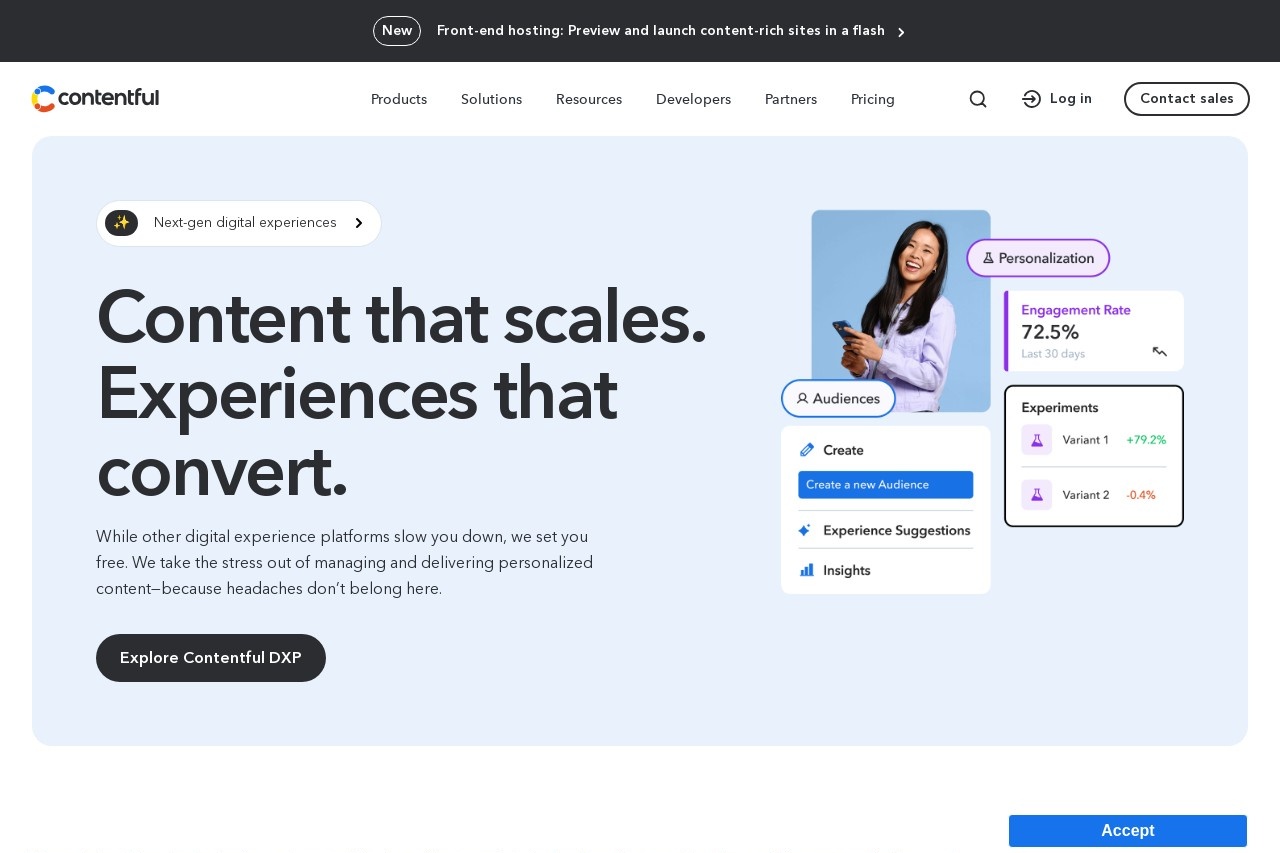Click the chevron after the announcement text
1280x853 pixels.
[x=901, y=32]
